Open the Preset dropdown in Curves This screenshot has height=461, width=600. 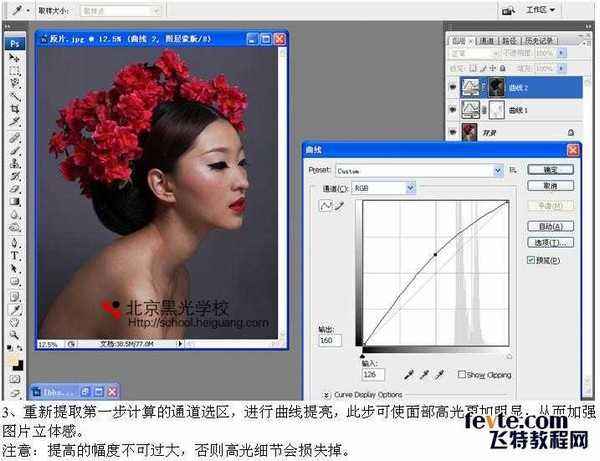[498, 170]
